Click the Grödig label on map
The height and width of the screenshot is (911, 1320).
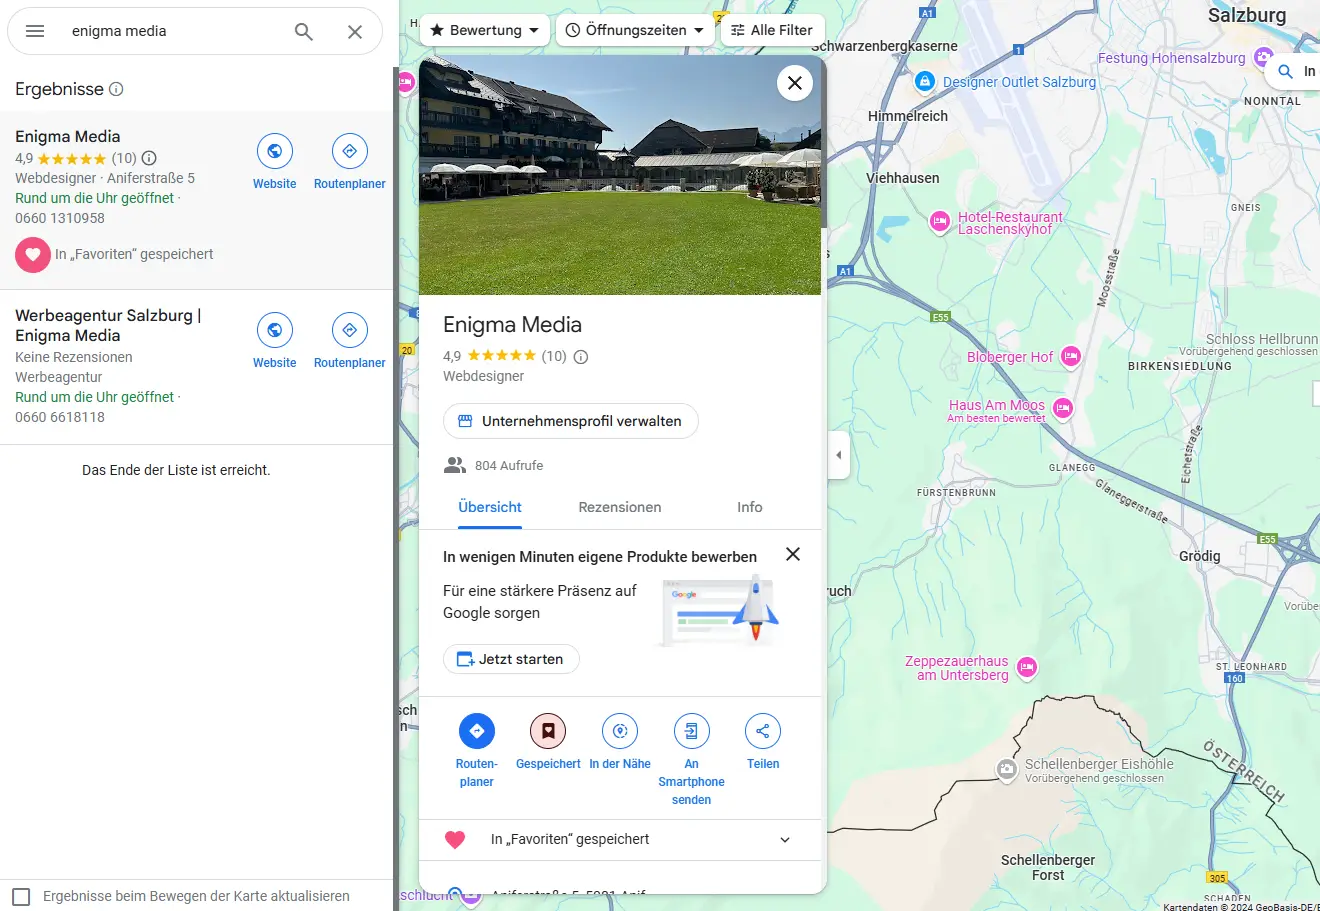point(1200,556)
